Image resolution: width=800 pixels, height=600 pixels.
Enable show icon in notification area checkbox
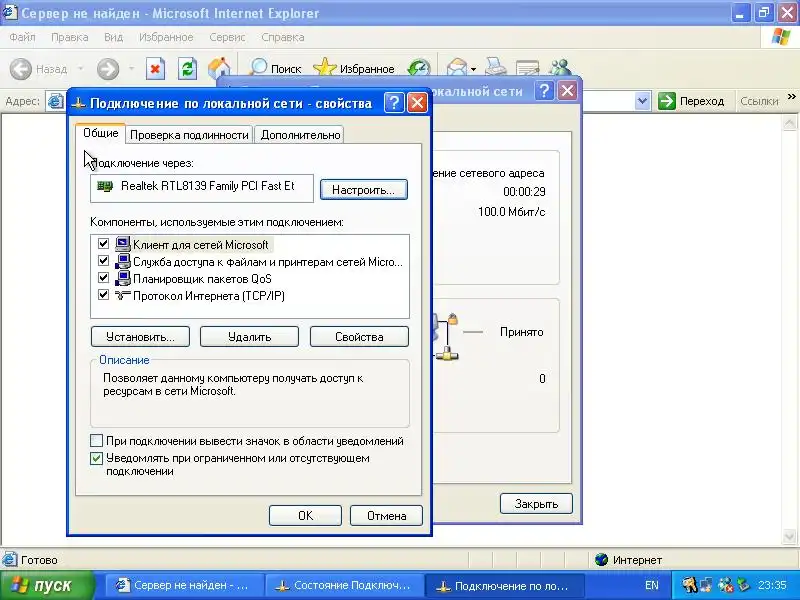[x=96, y=441]
